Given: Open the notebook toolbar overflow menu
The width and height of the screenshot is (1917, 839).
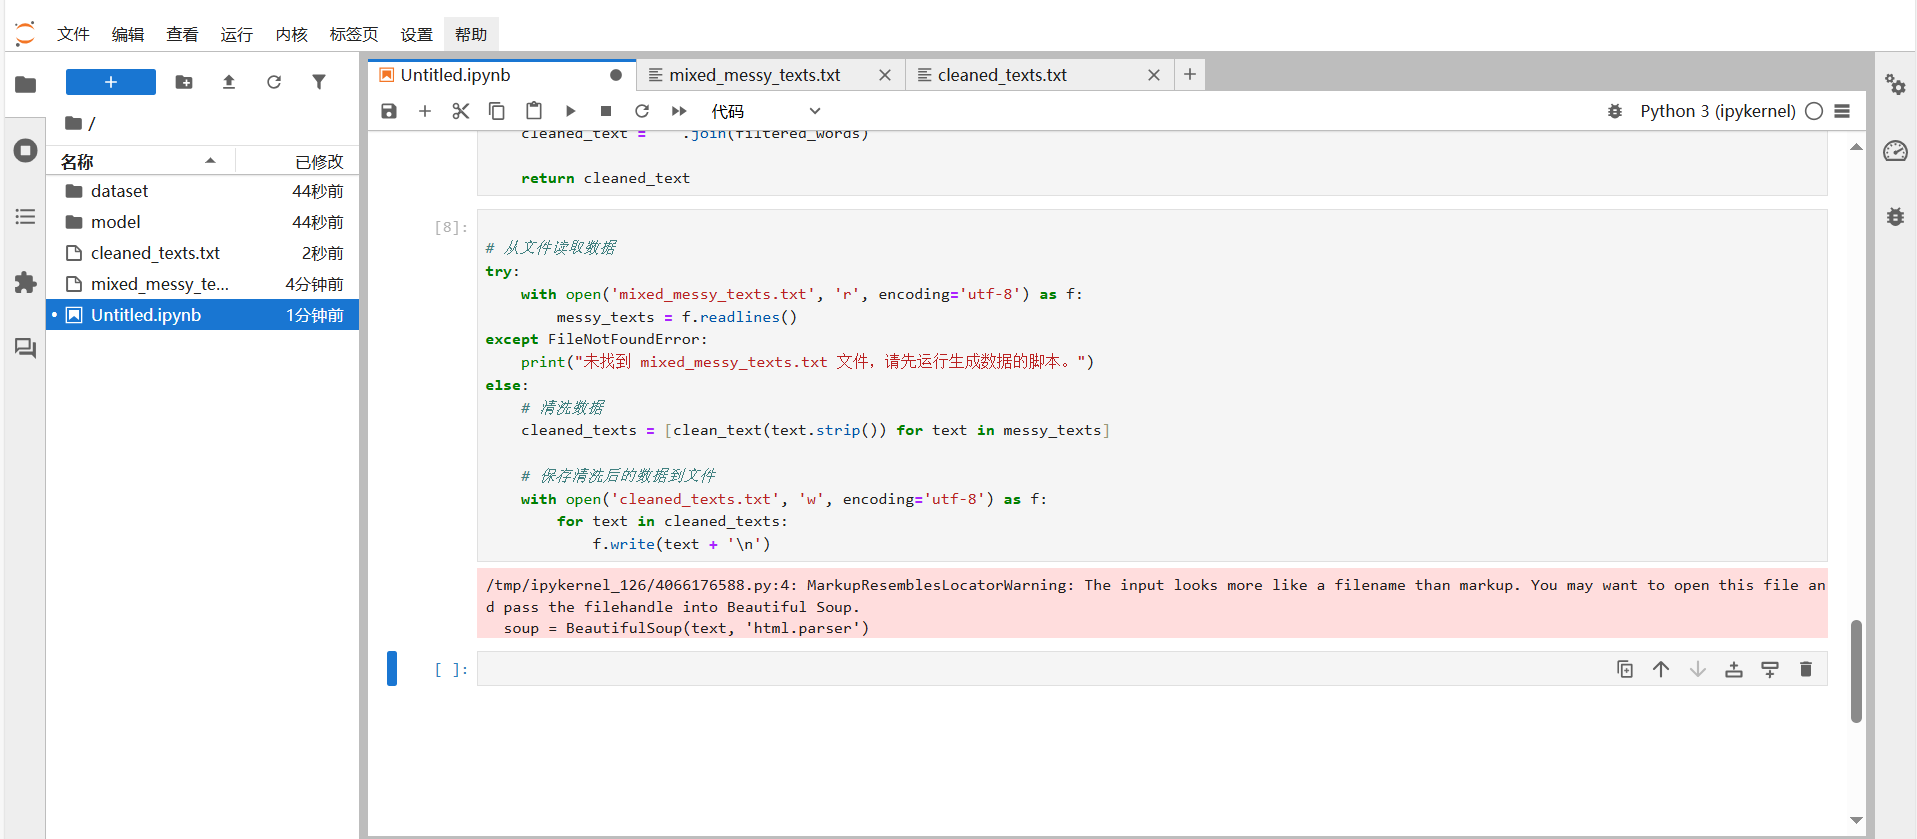Looking at the screenshot, I should 1842,111.
